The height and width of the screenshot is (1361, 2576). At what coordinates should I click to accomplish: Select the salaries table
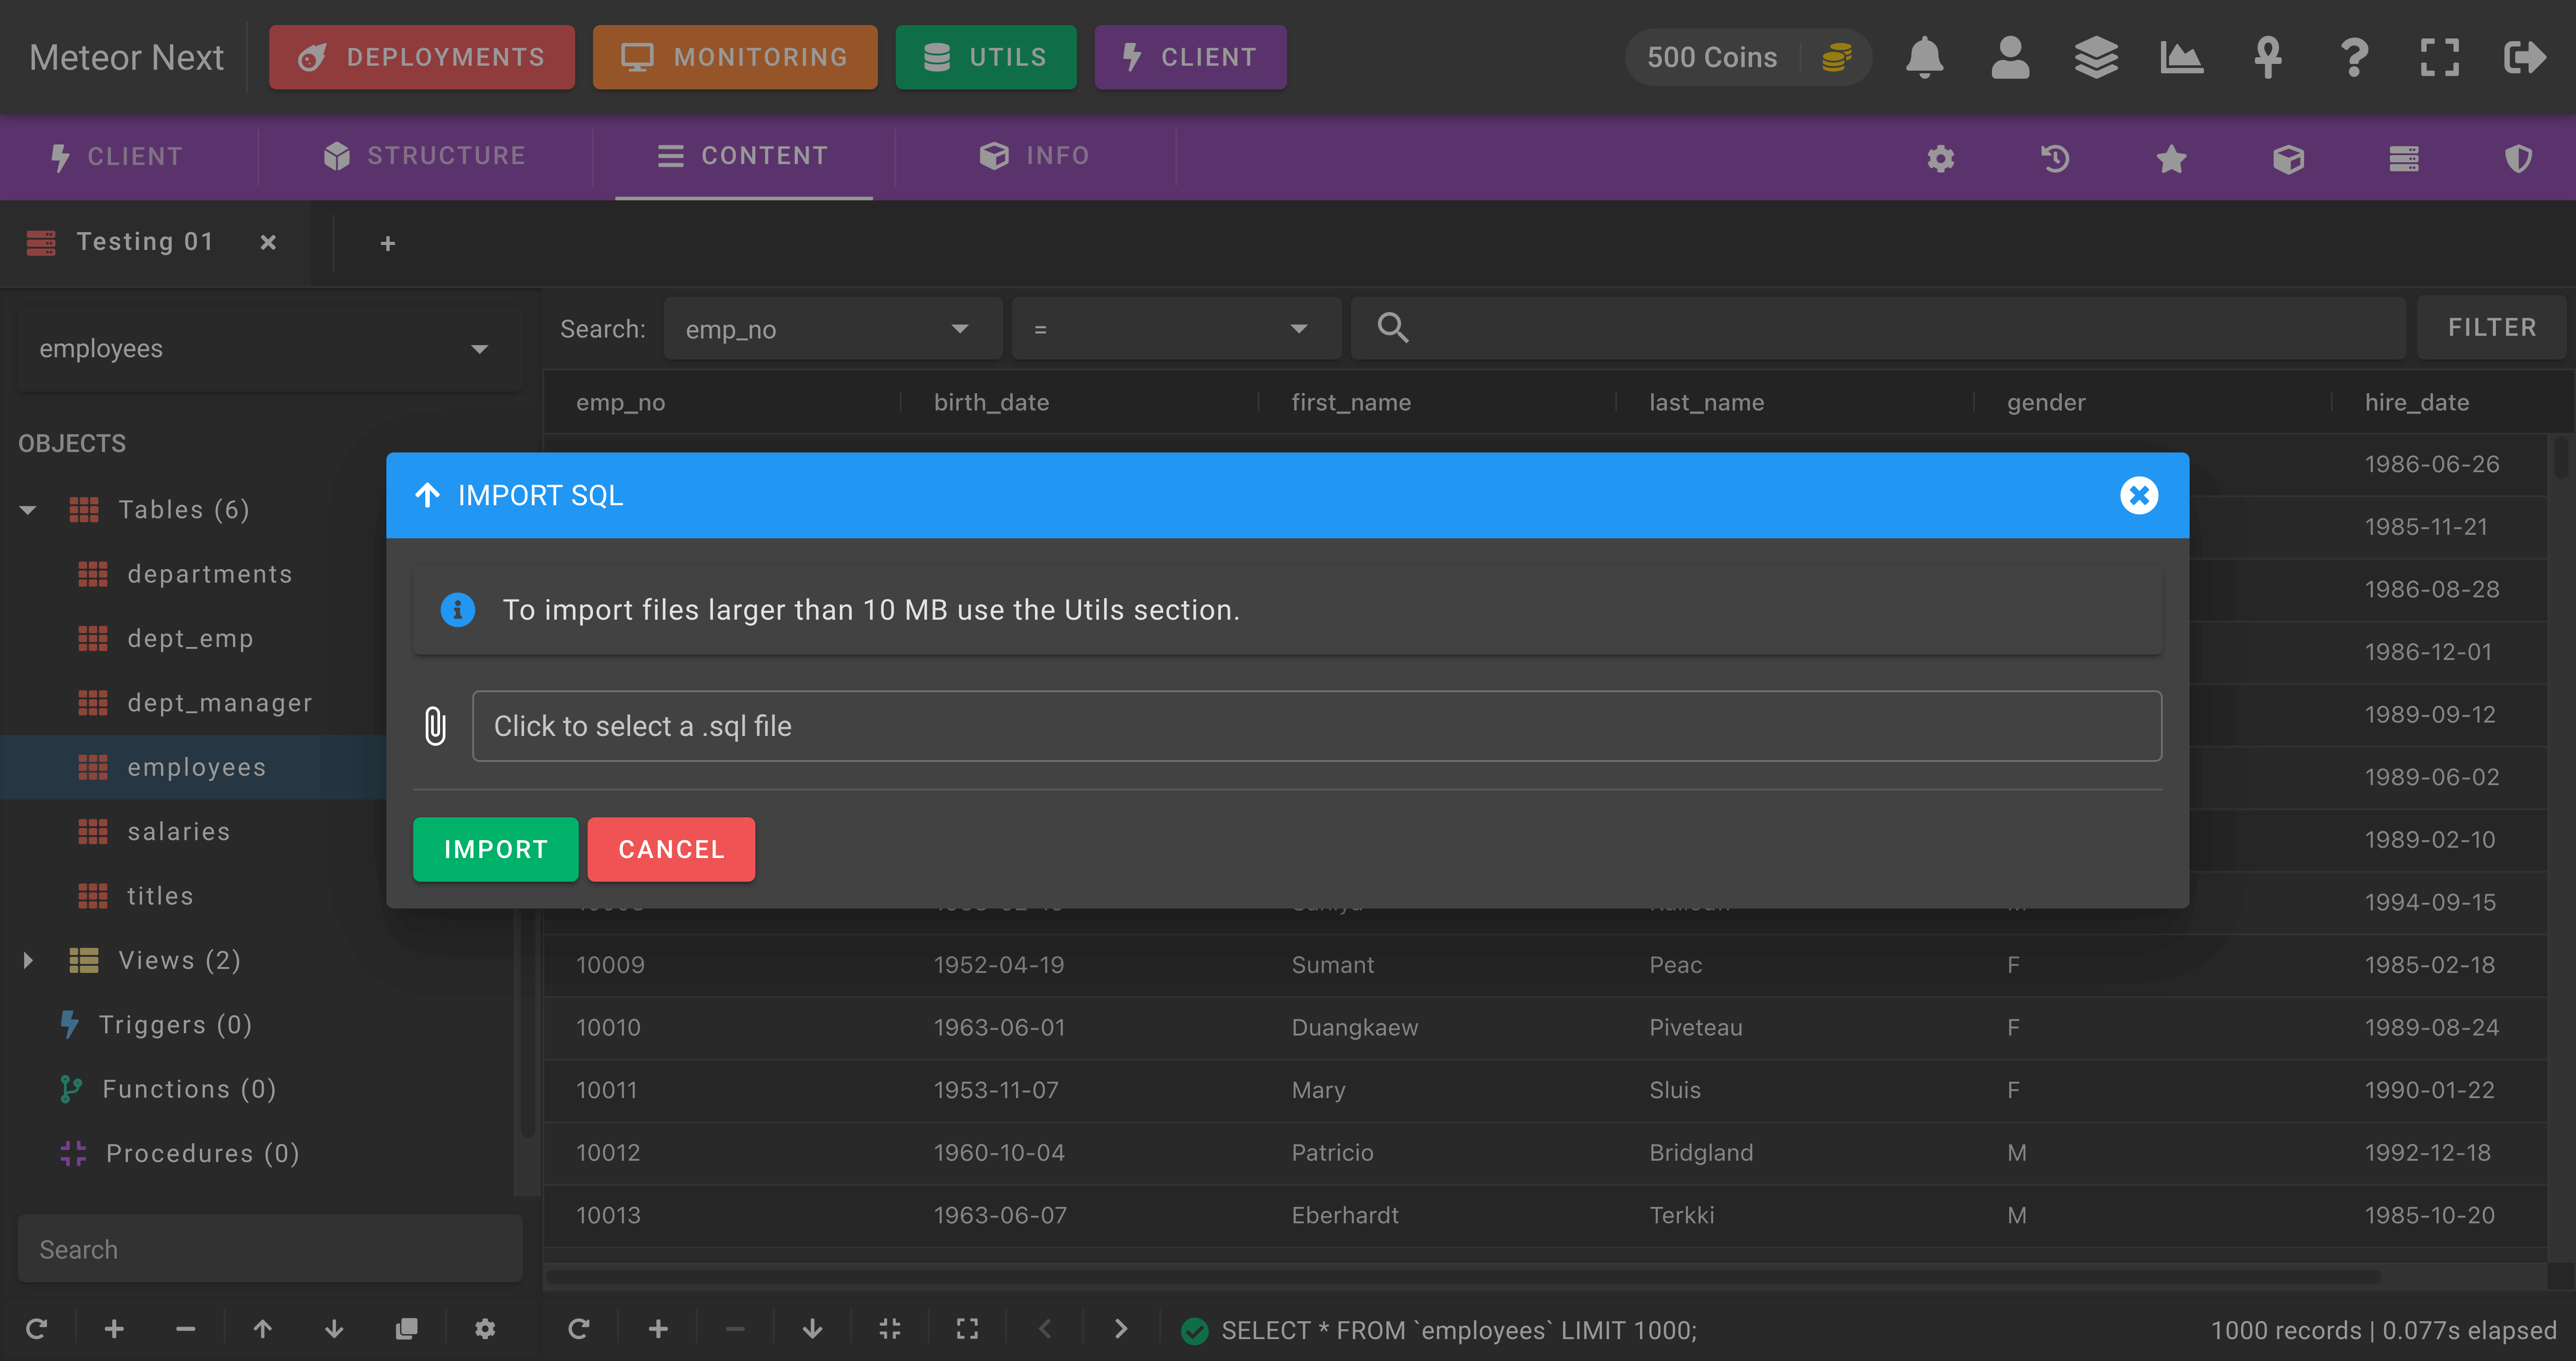coord(179,832)
